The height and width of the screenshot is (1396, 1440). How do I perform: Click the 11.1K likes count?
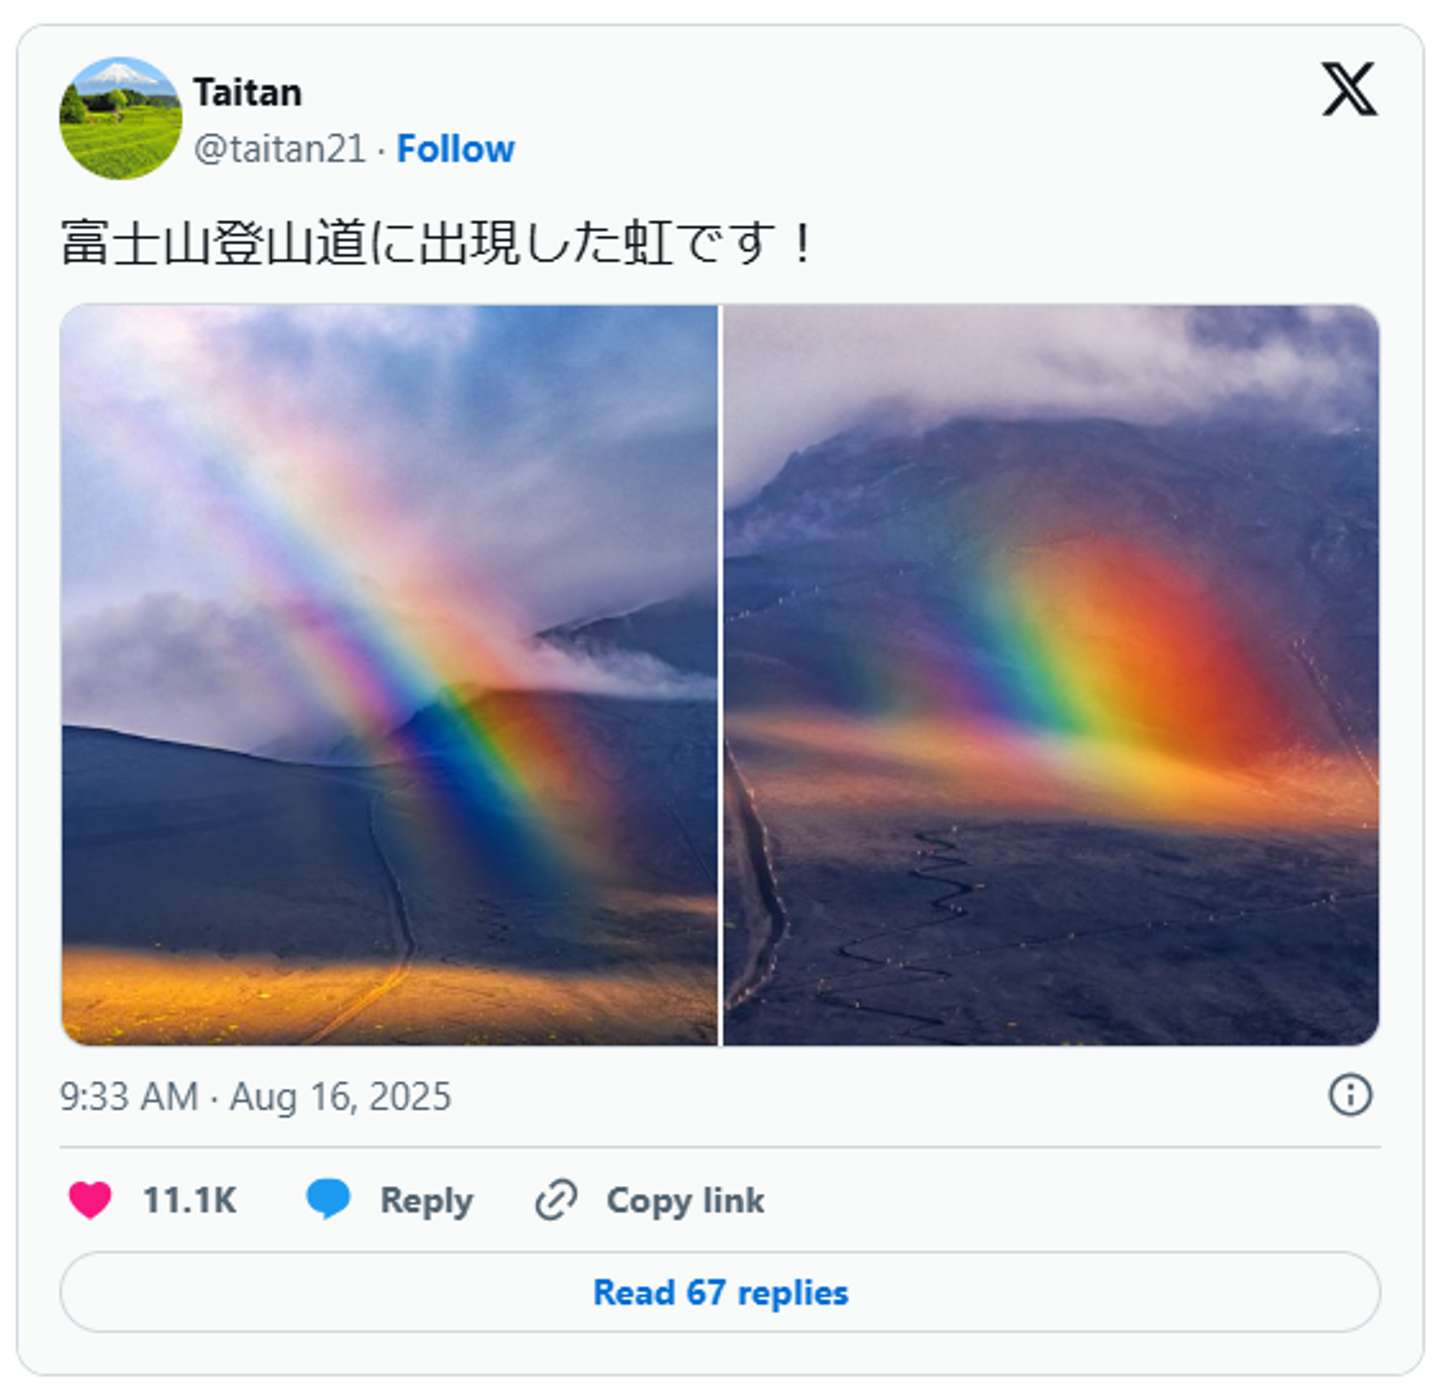point(190,1200)
